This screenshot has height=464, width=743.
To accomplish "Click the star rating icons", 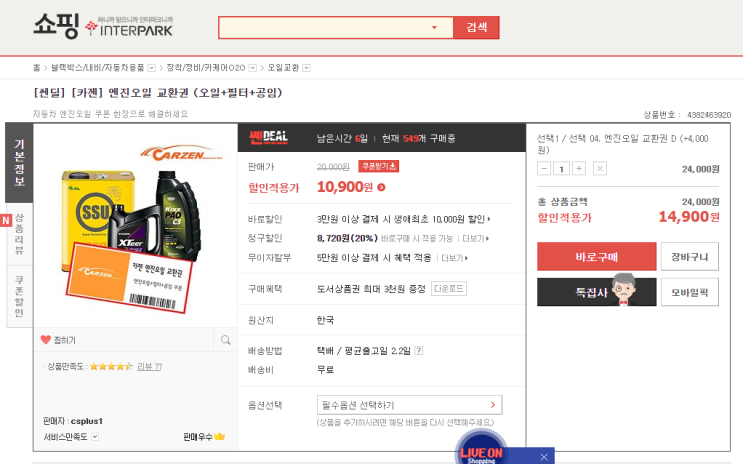I will pyautogui.click(x=111, y=366).
